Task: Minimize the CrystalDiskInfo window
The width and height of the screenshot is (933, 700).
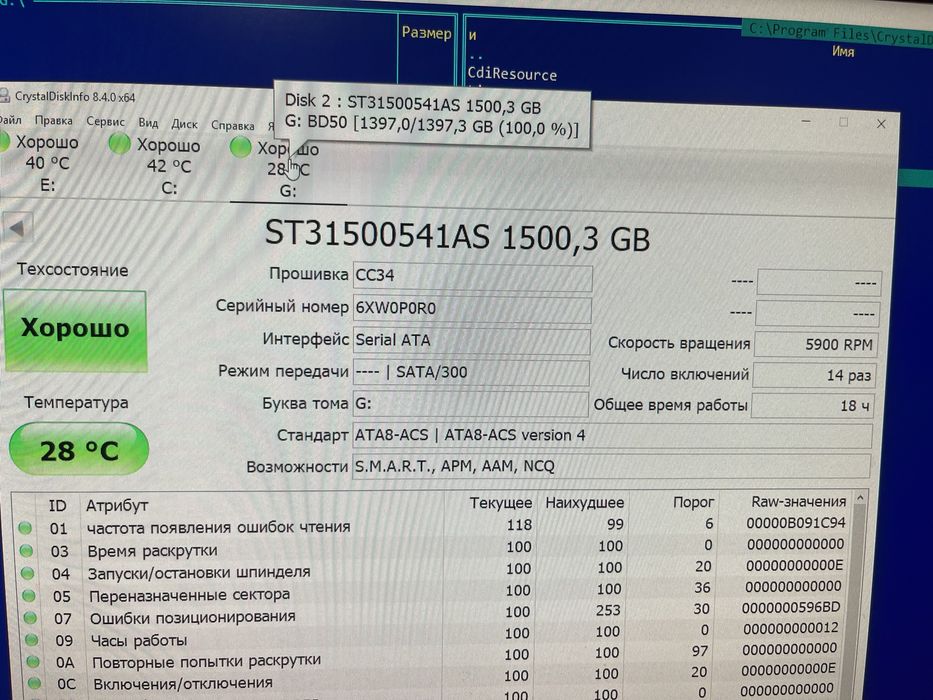Action: point(806,121)
